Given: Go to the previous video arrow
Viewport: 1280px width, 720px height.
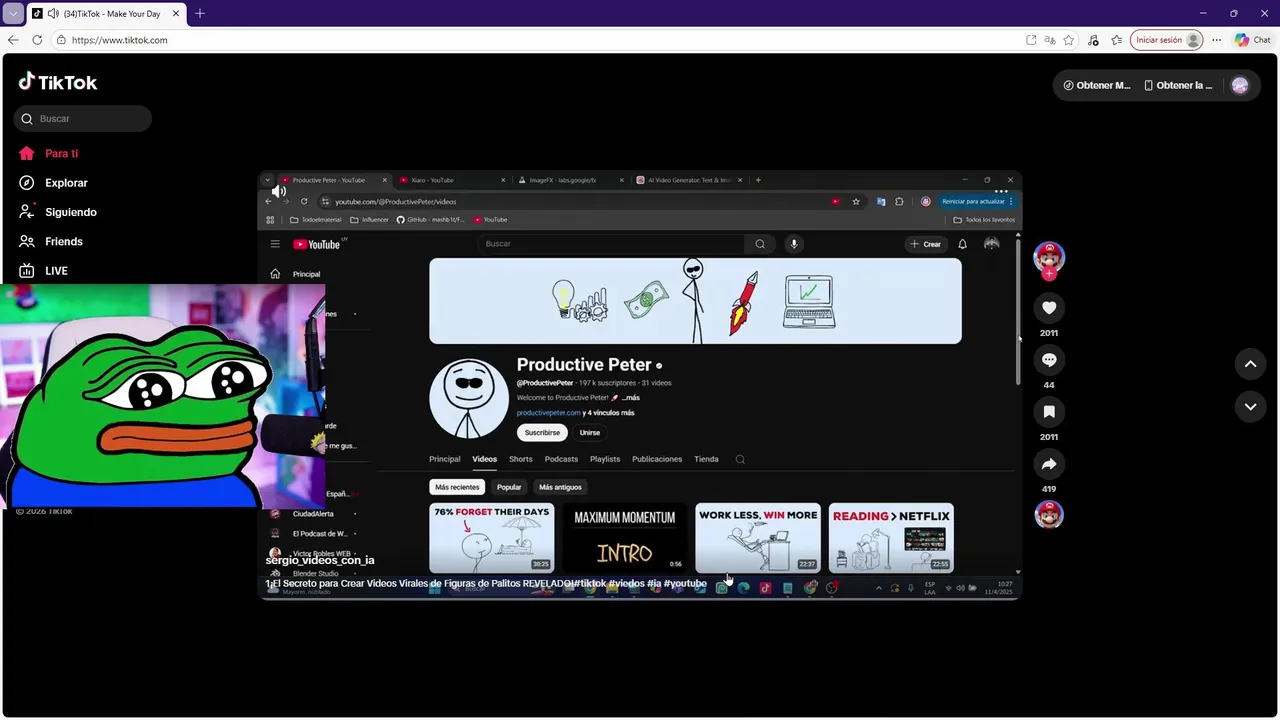Looking at the screenshot, I should [x=1250, y=364].
